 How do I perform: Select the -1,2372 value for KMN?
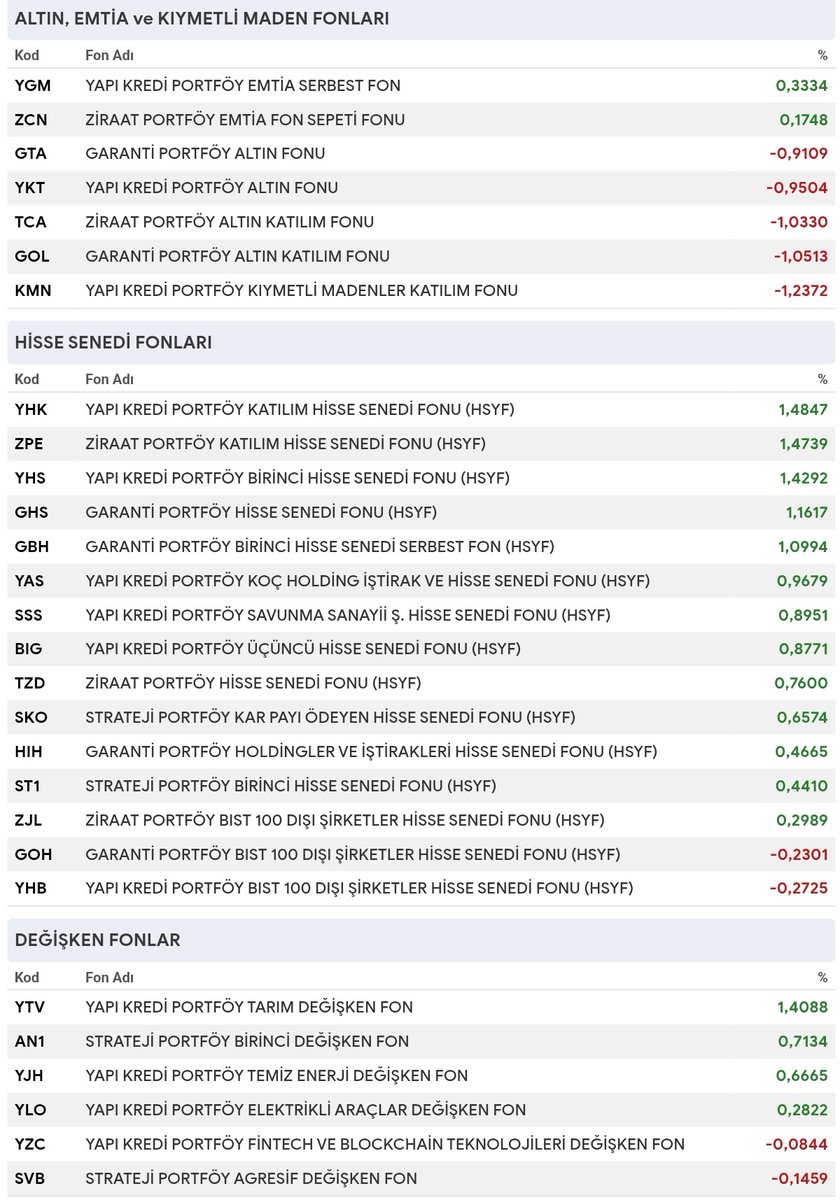point(800,290)
